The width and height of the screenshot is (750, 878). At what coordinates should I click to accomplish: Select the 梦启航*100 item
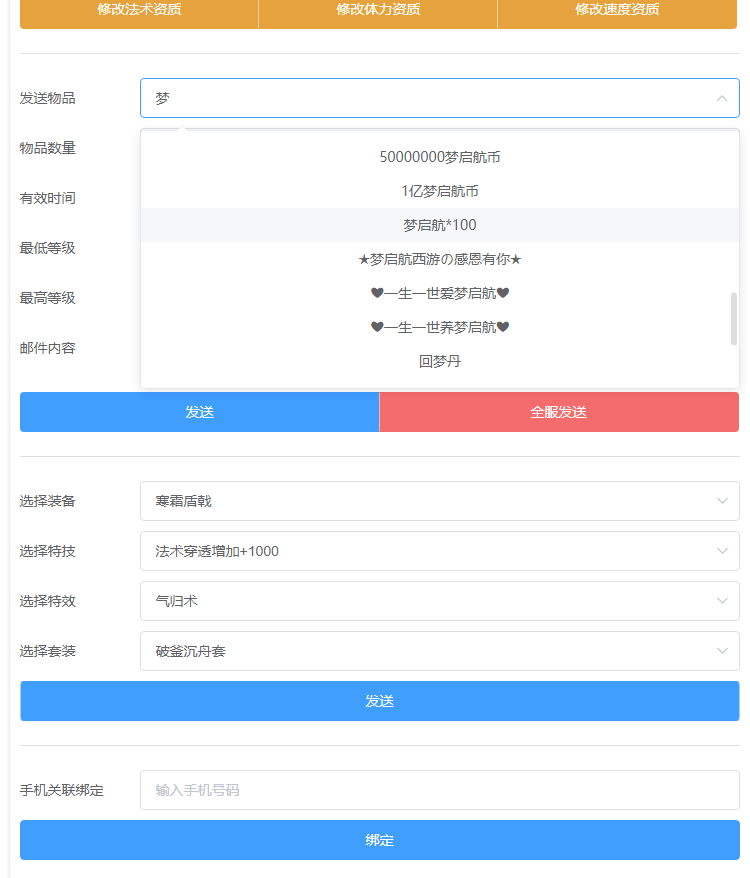(x=439, y=225)
